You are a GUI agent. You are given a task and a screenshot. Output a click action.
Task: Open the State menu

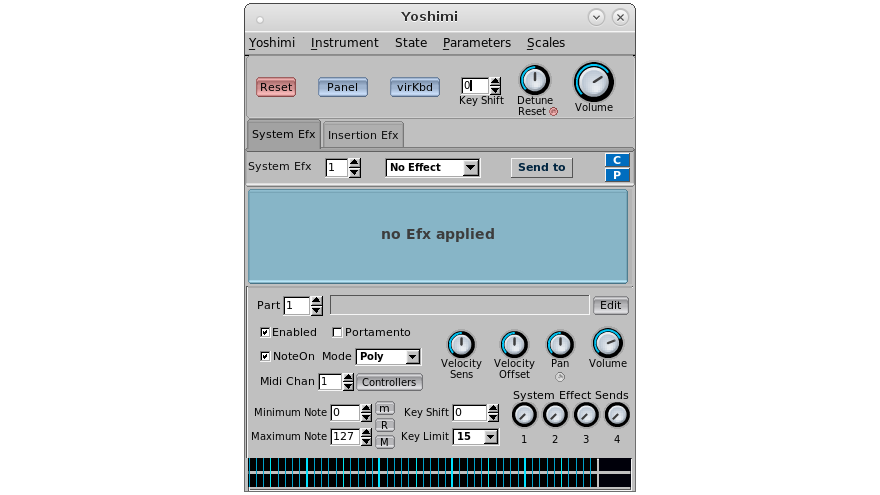click(411, 43)
